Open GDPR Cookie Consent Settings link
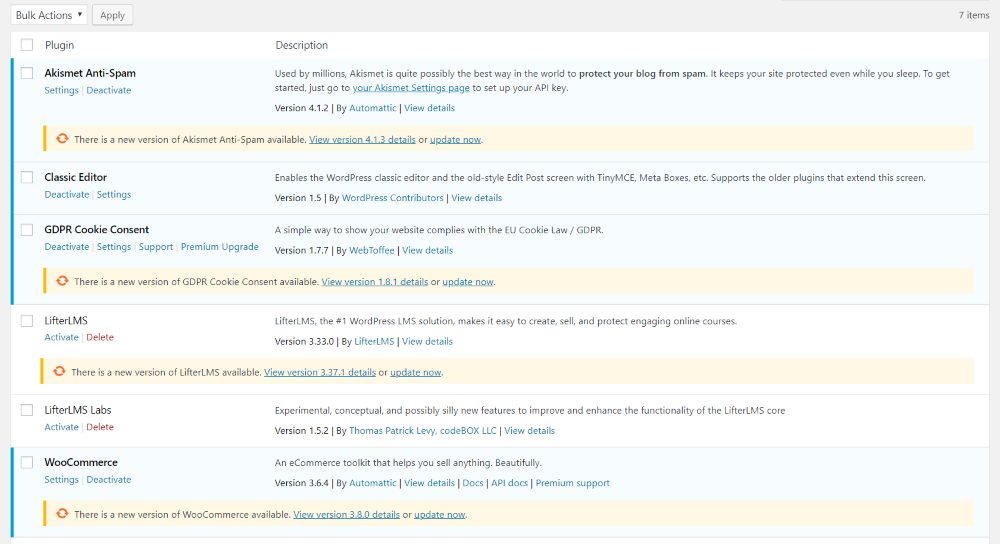Image resolution: width=1000 pixels, height=544 pixels. coord(114,246)
